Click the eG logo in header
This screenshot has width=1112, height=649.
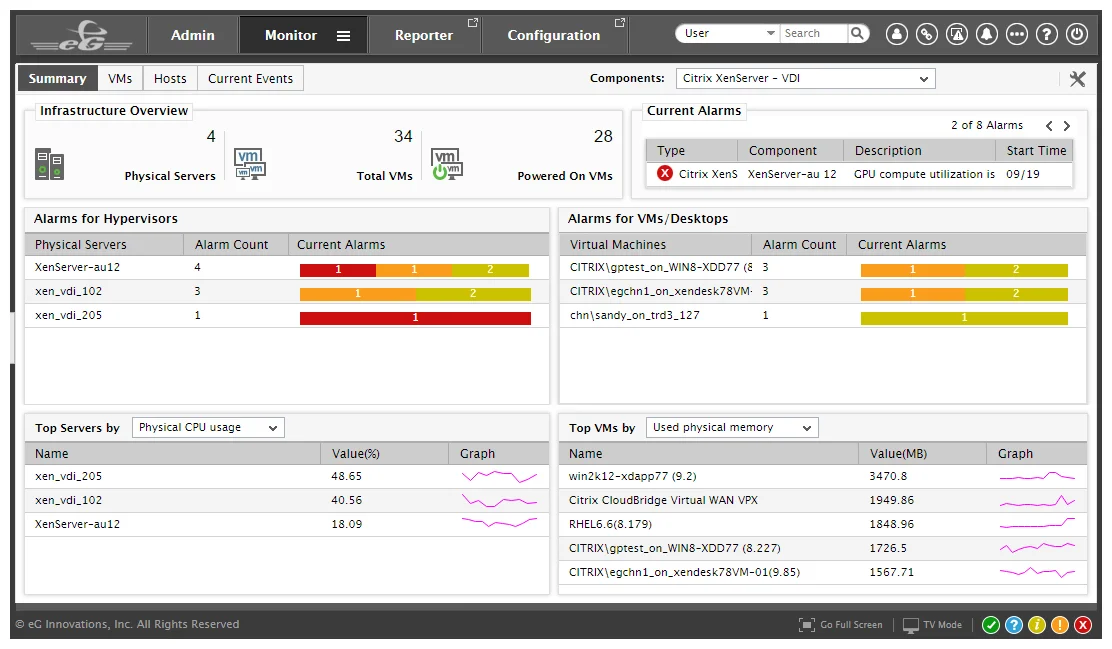[x=81, y=35]
